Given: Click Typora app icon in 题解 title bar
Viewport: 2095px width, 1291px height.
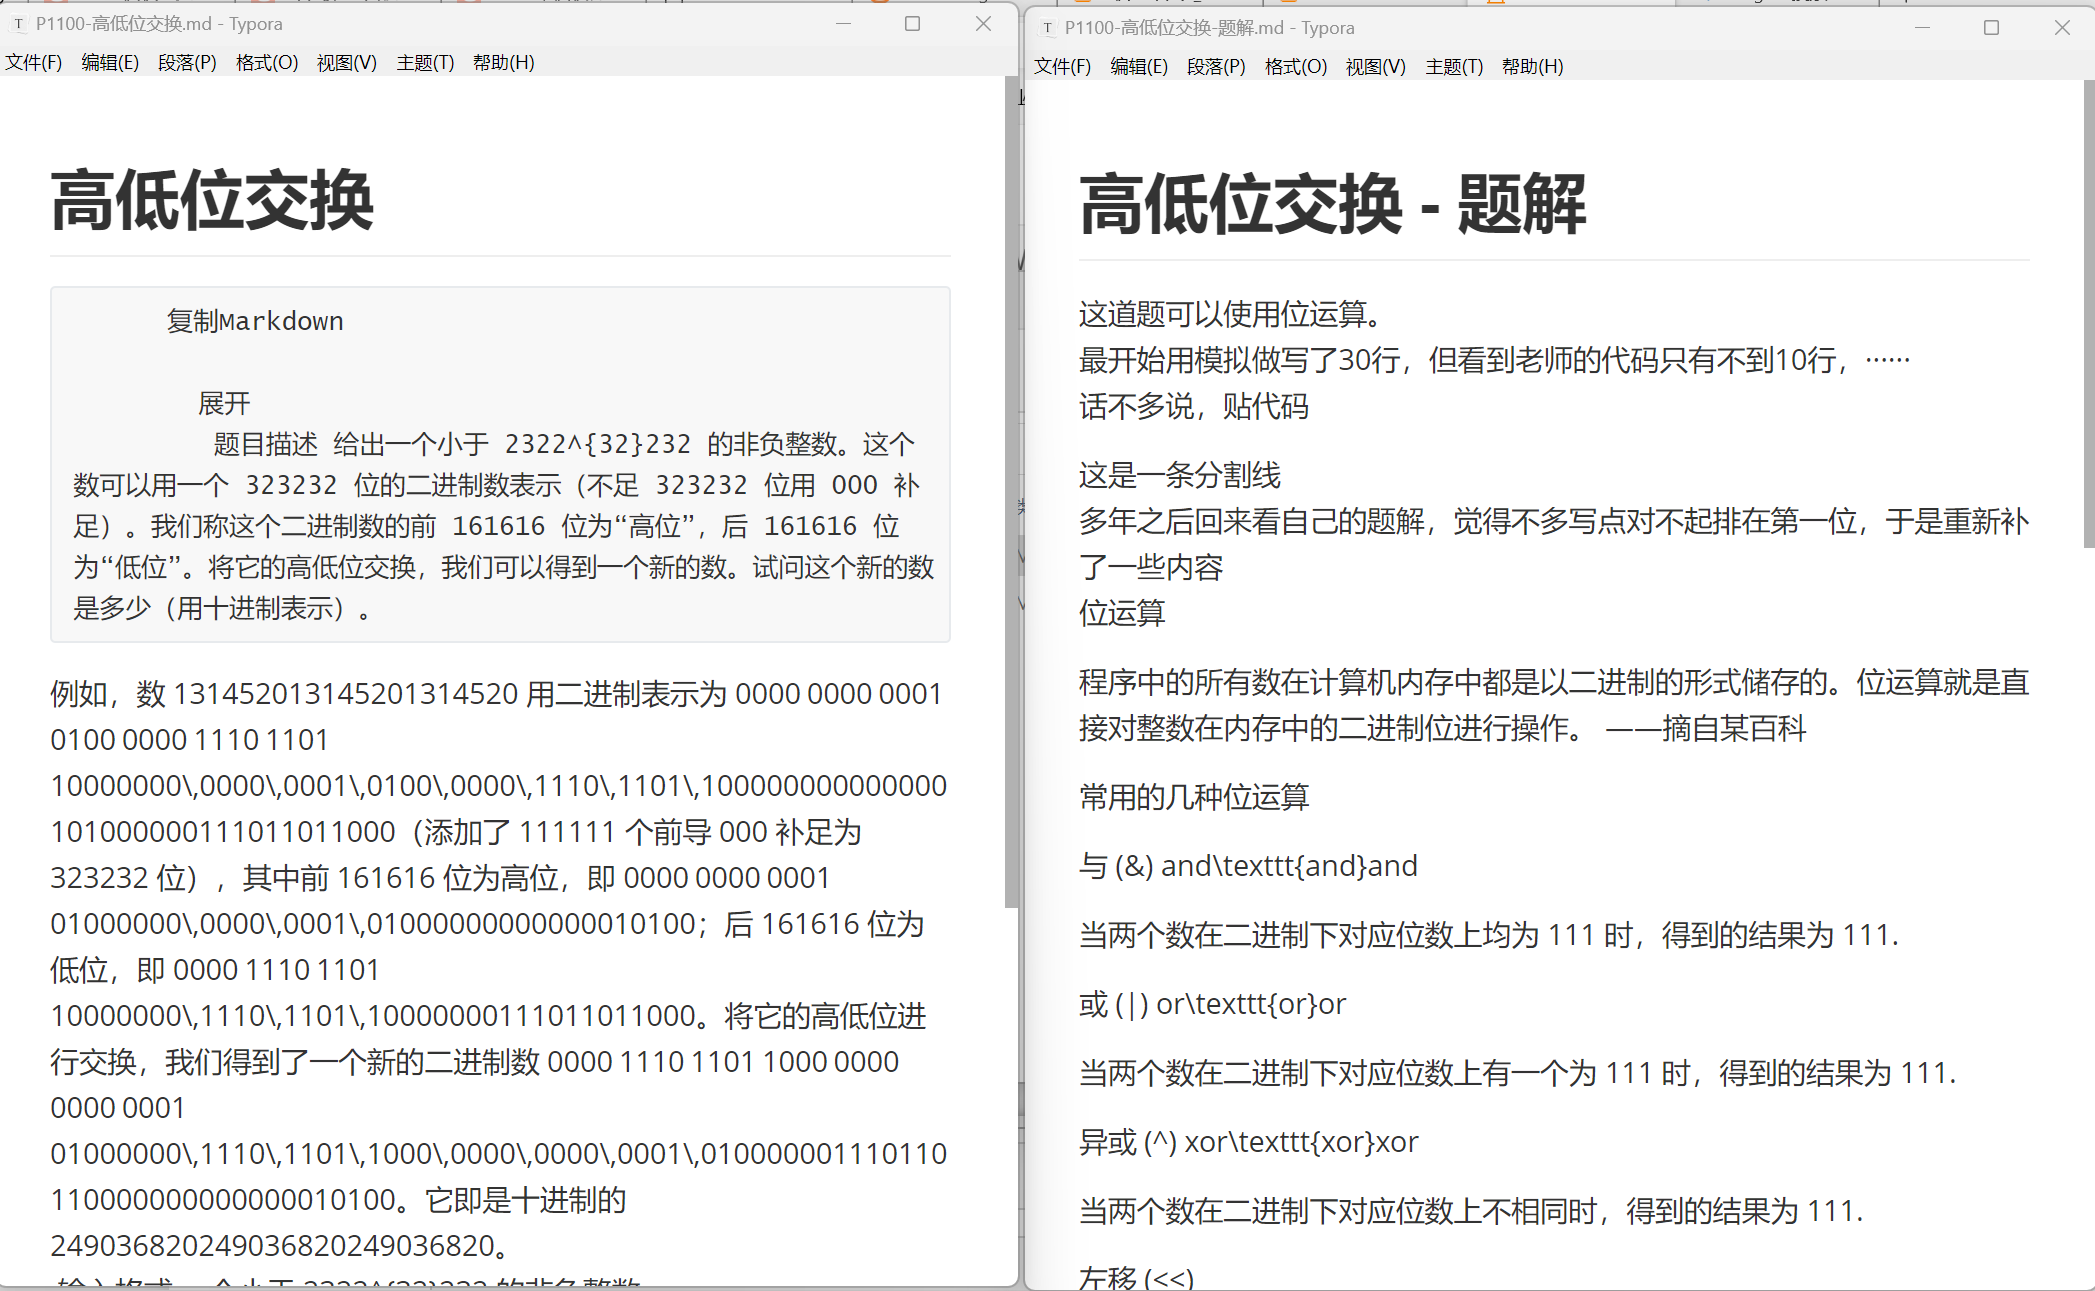Looking at the screenshot, I should pyautogui.click(x=1047, y=28).
